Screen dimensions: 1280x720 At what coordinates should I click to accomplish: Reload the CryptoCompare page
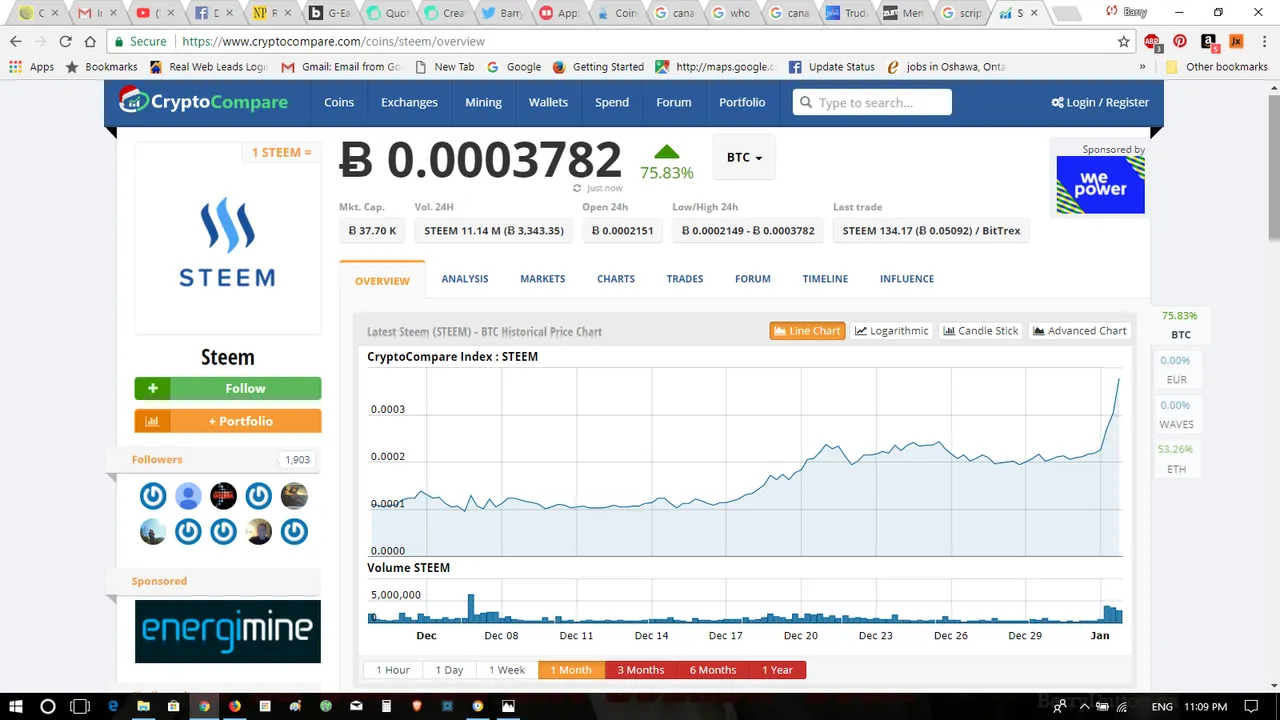click(x=65, y=41)
